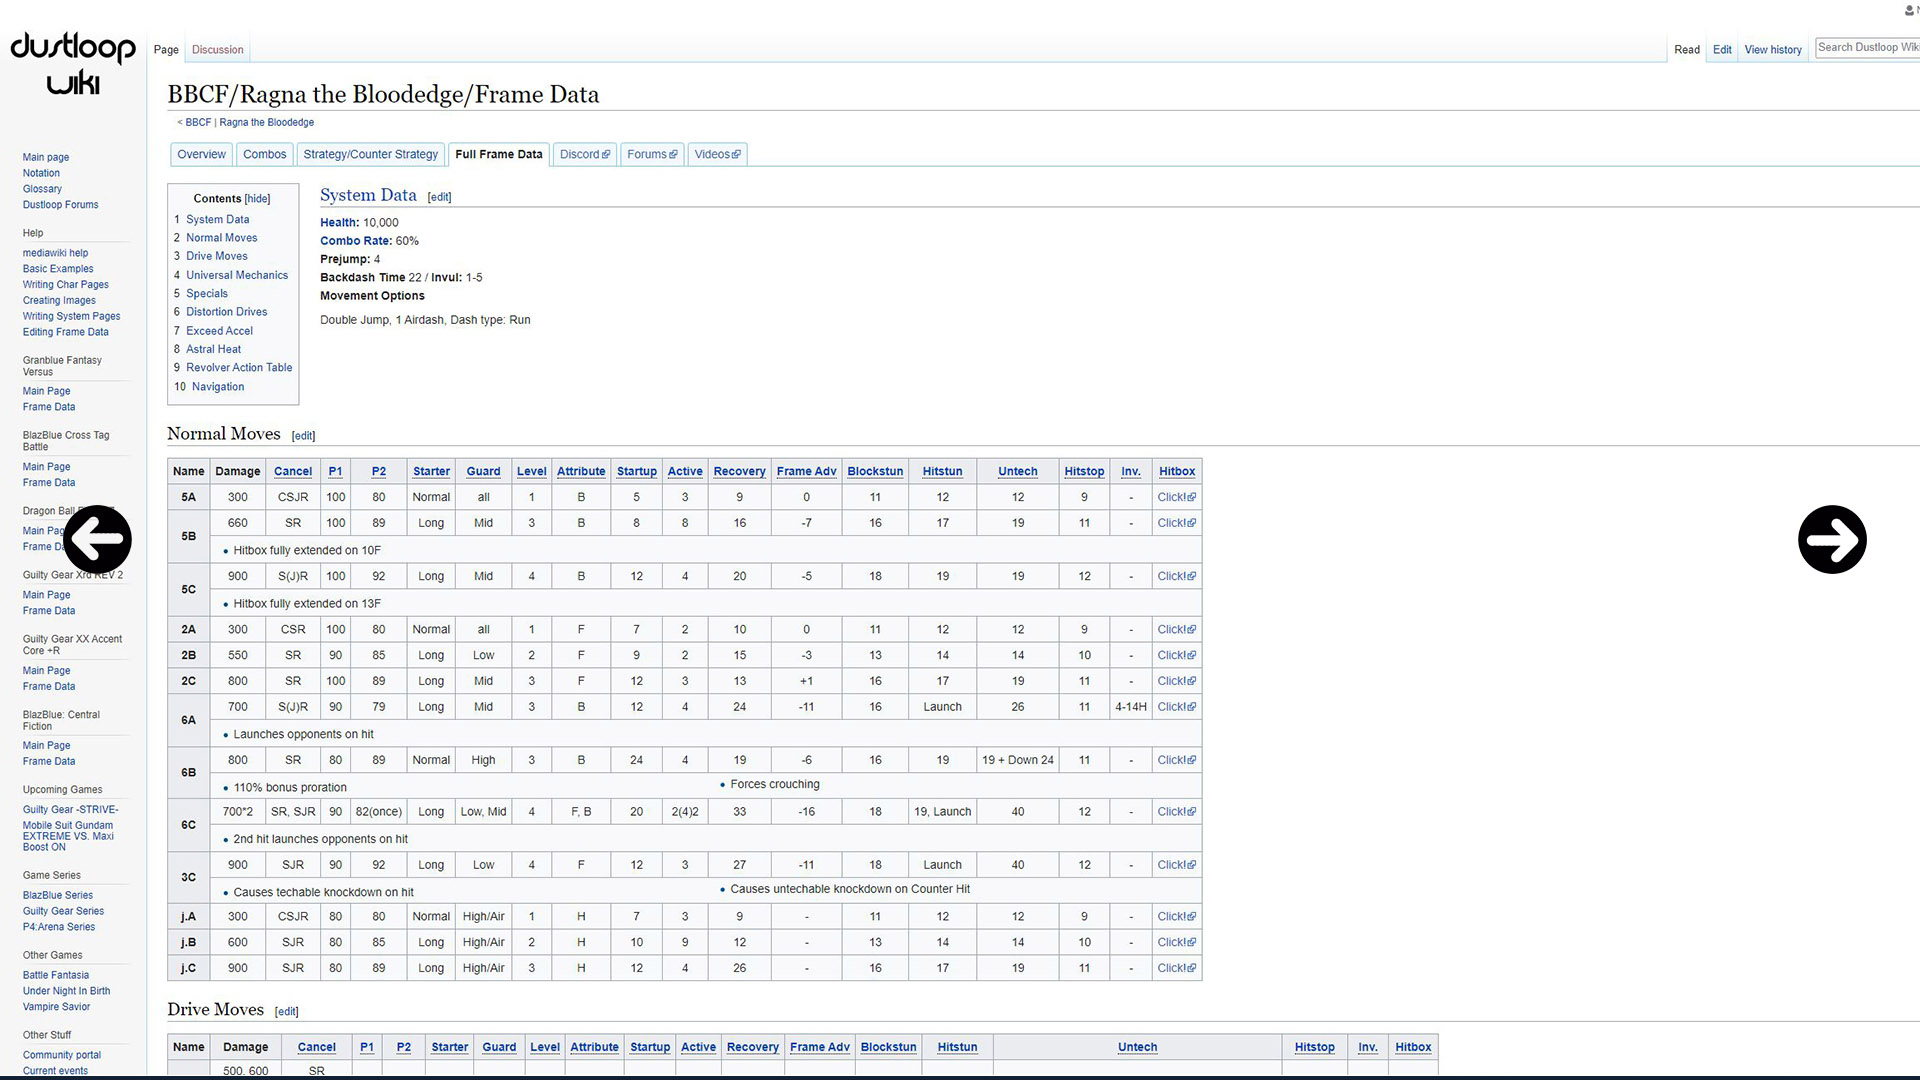This screenshot has width=1920, height=1080.
Task: Switch to the Overview tab
Action: (x=201, y=154)
